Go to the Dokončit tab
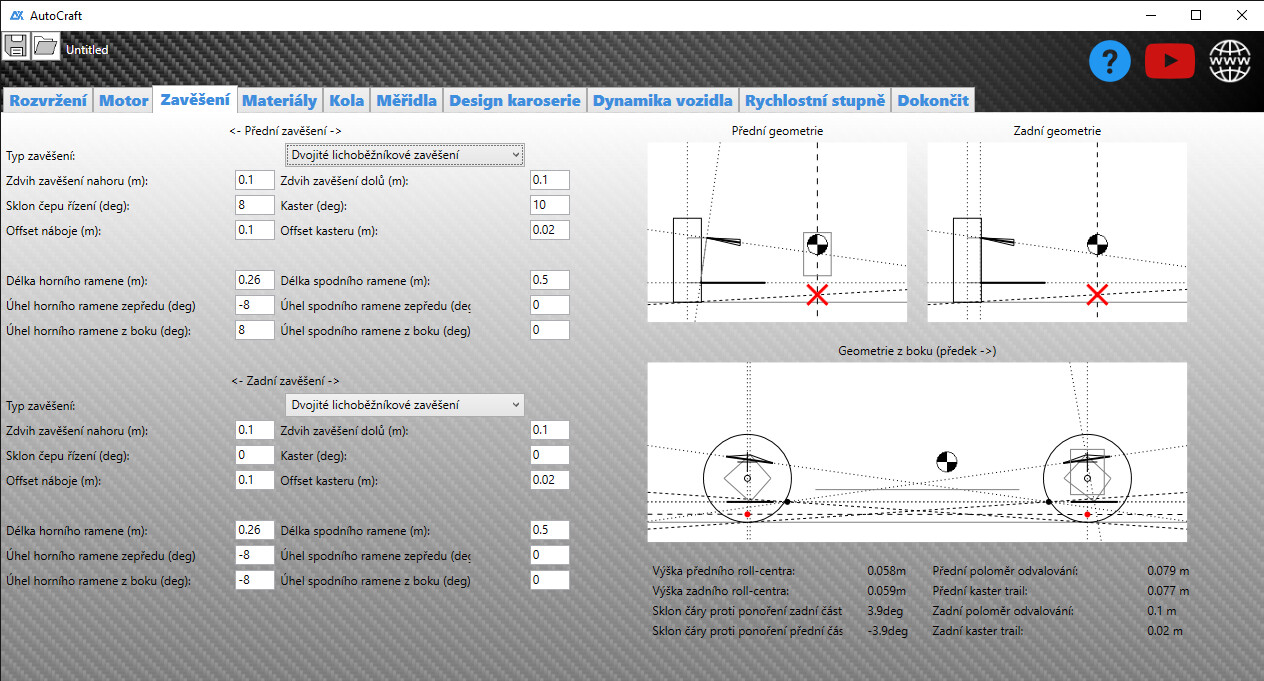This screenshot has height=681, width=1264. pyautogui.click(x=932, y=100)
